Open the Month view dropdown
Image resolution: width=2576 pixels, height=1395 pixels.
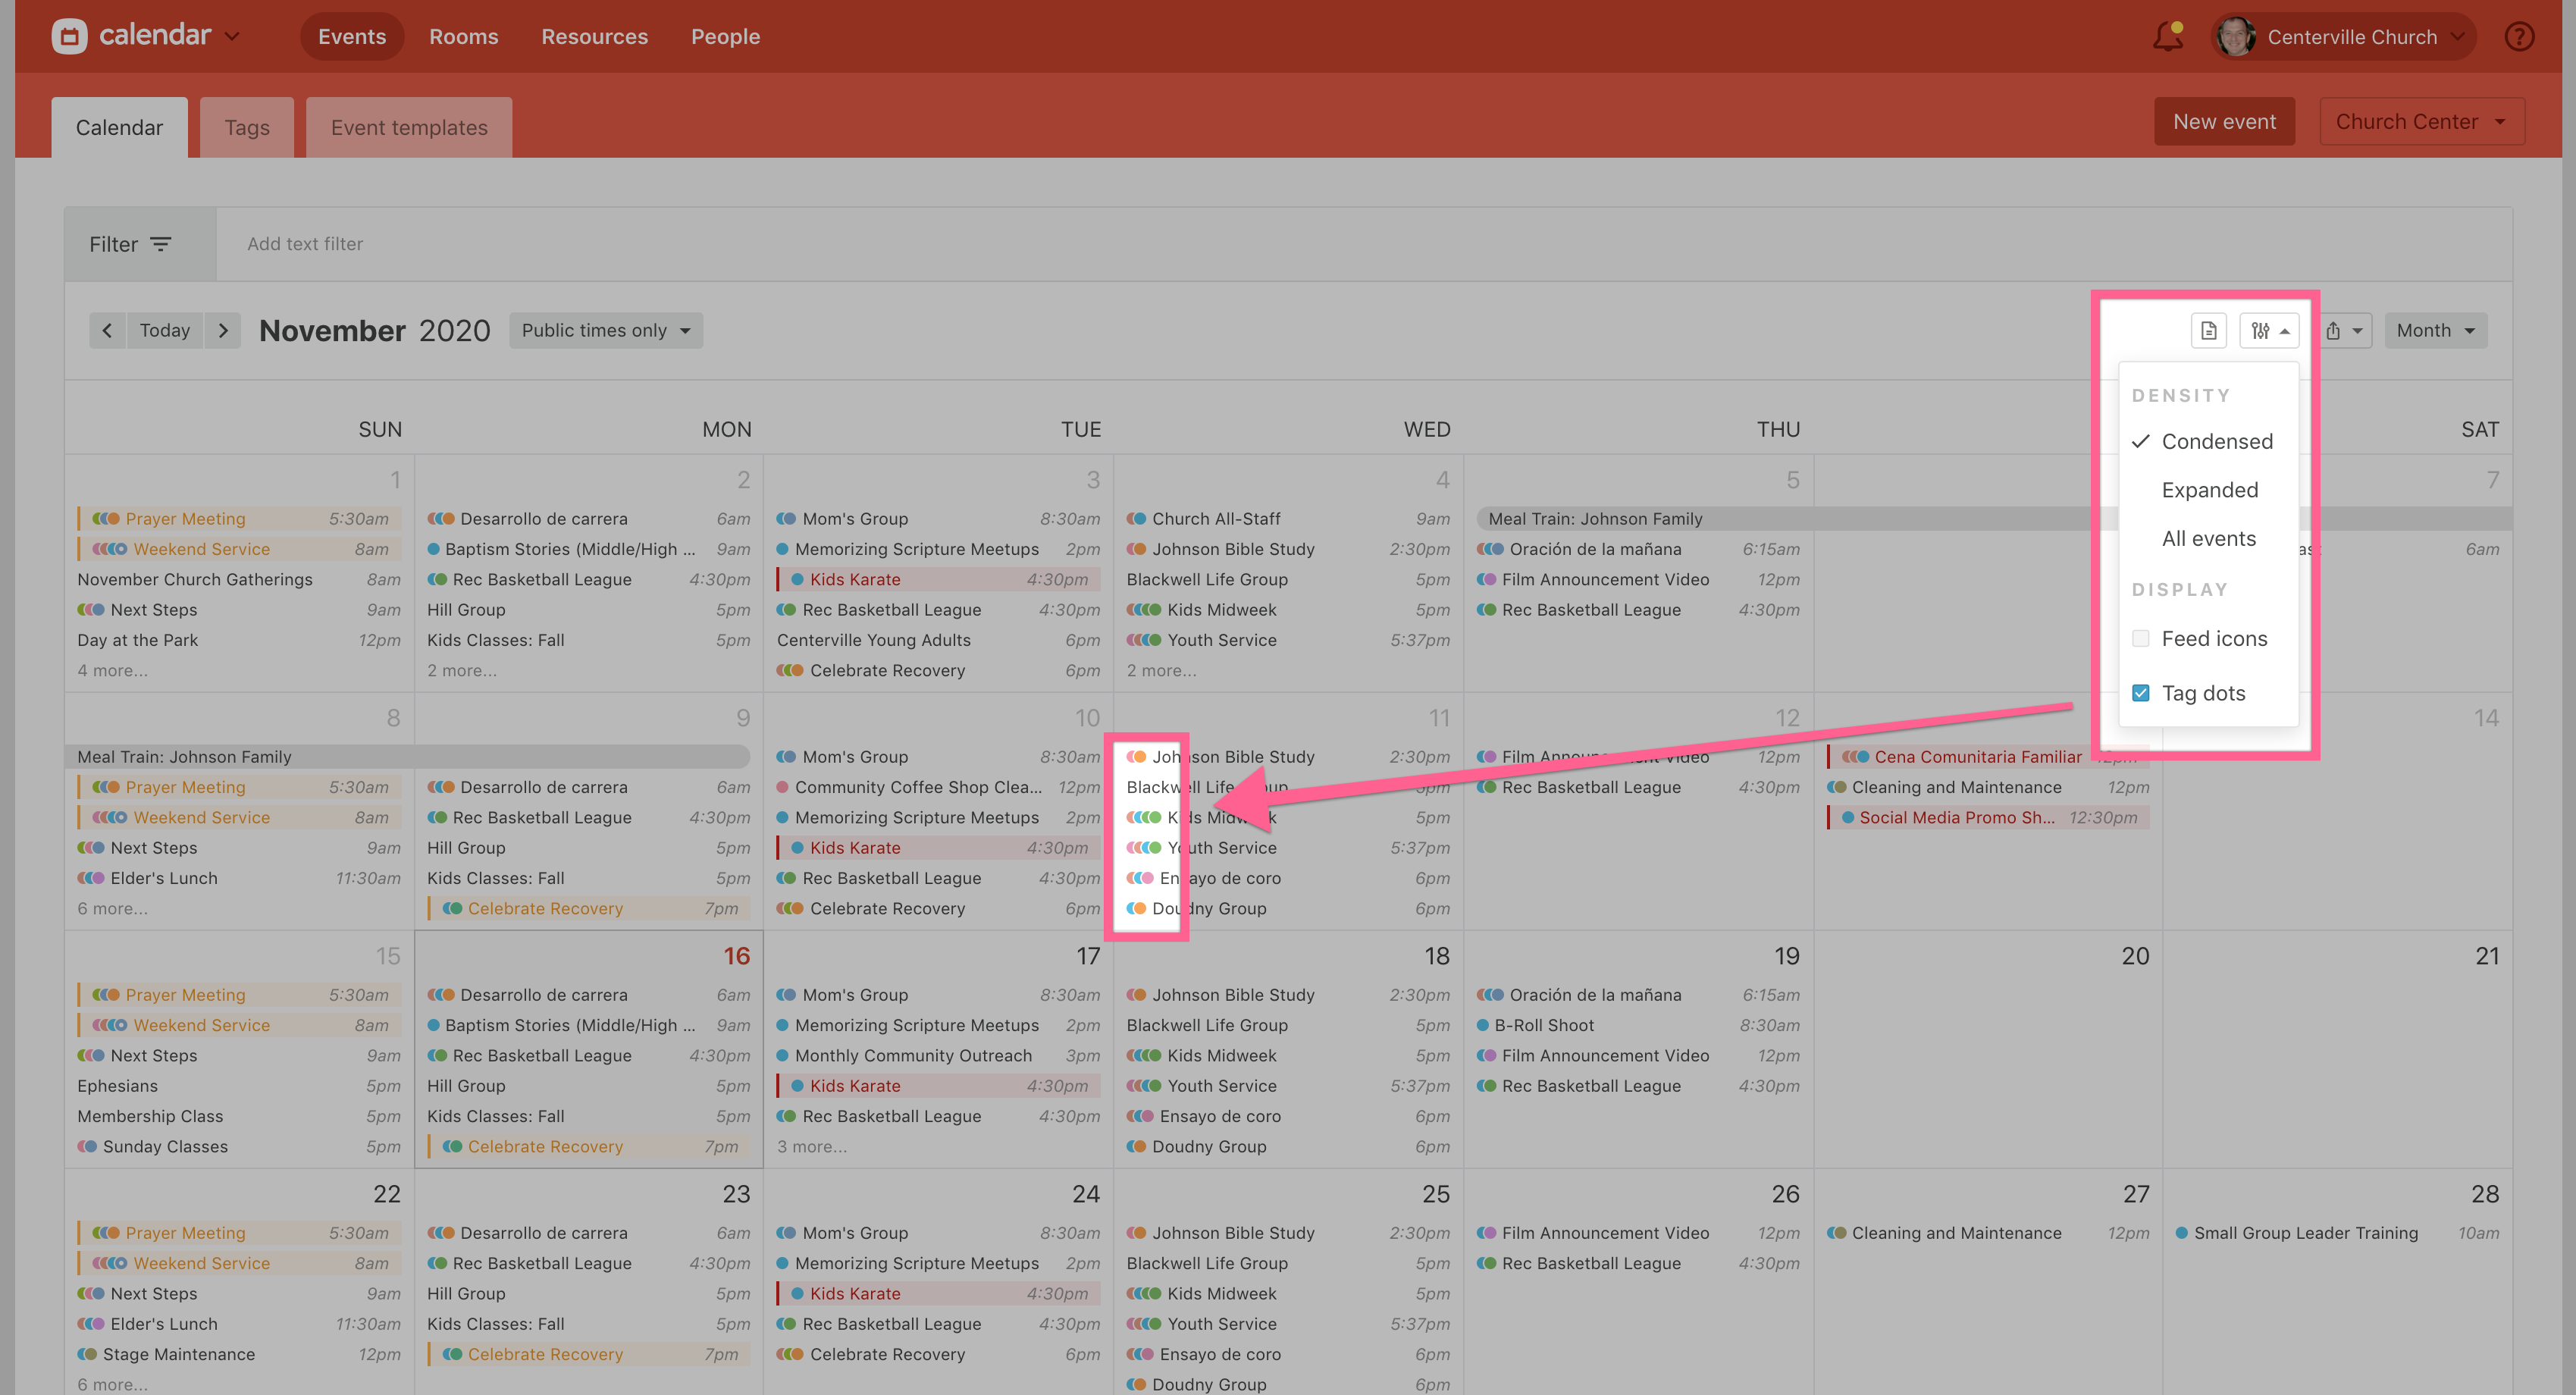[2434, 330]
